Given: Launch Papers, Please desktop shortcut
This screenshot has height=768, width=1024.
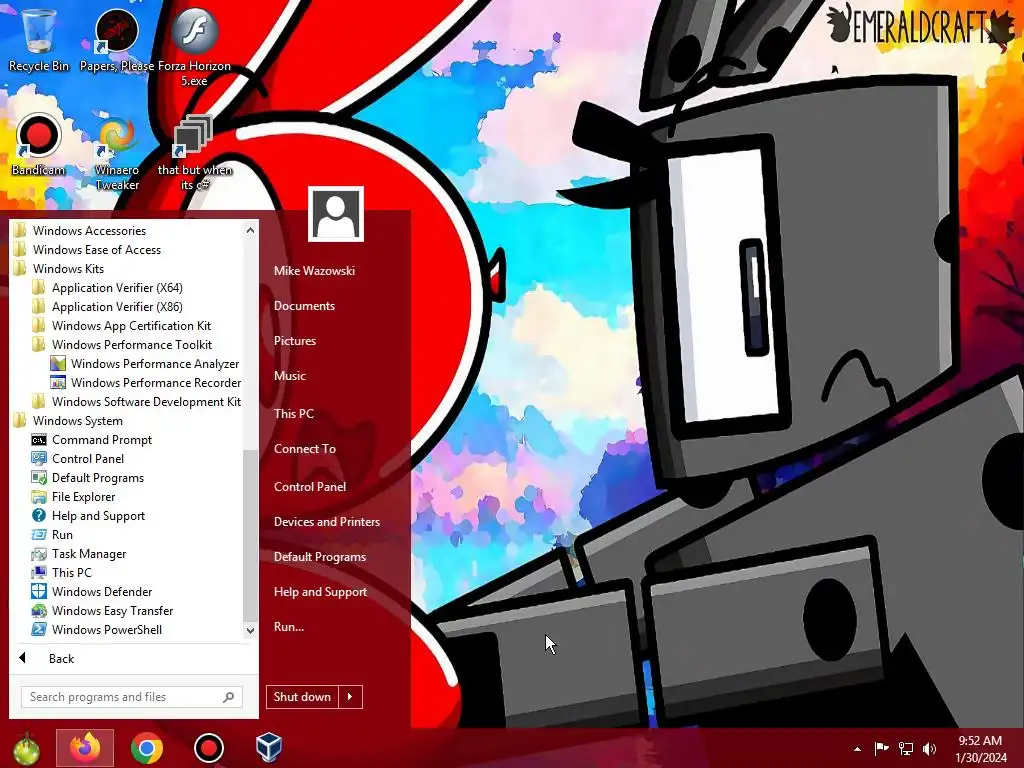Looking at the screenshot, I should tap(117, 39).
